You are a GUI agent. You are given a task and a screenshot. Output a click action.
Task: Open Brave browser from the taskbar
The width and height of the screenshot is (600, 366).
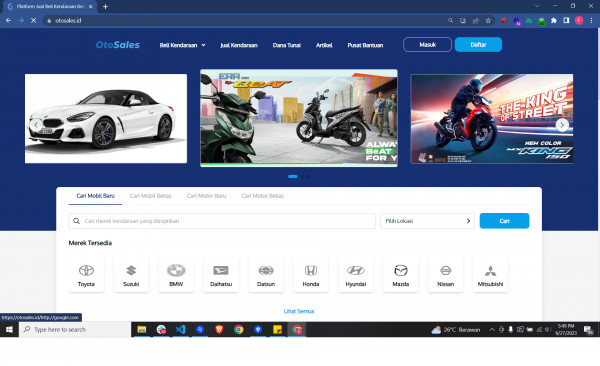[x=219, y=329]
